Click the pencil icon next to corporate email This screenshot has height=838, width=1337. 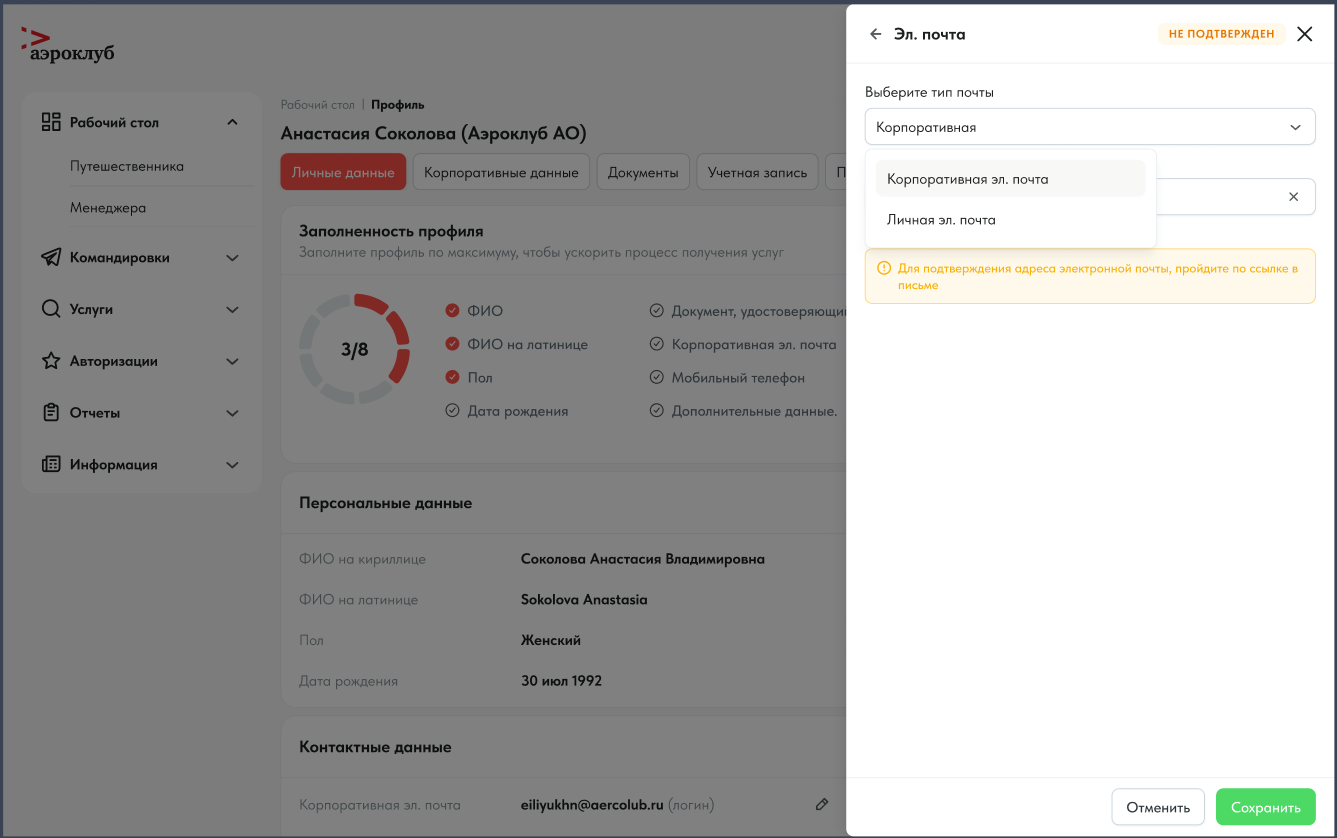click(x=822, y=804)
